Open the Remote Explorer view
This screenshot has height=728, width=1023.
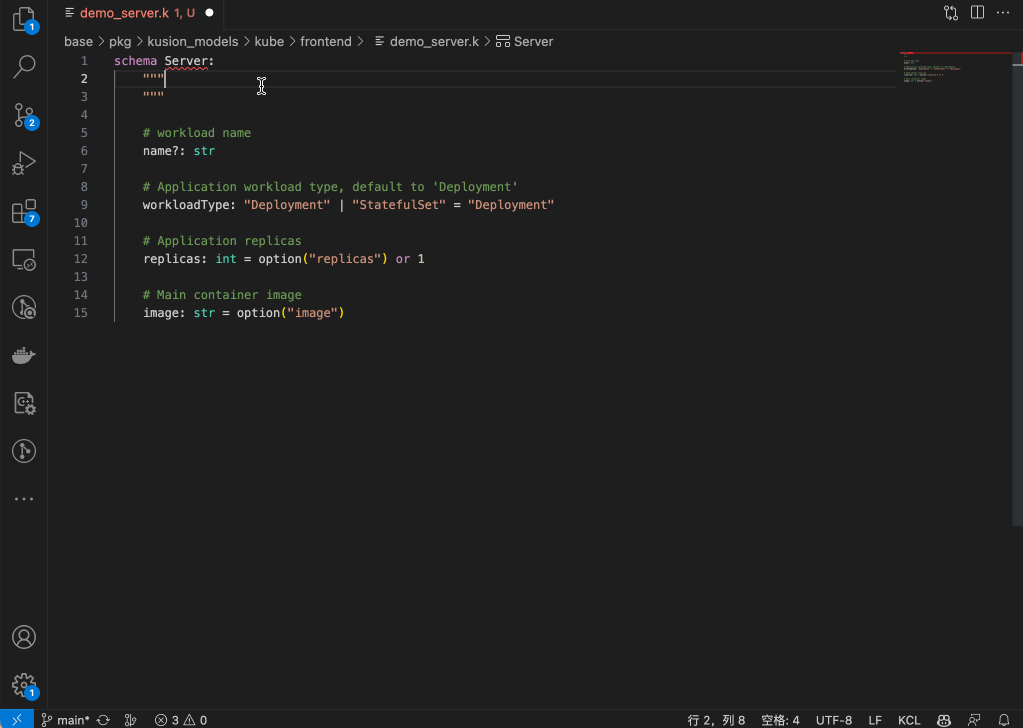23,260
